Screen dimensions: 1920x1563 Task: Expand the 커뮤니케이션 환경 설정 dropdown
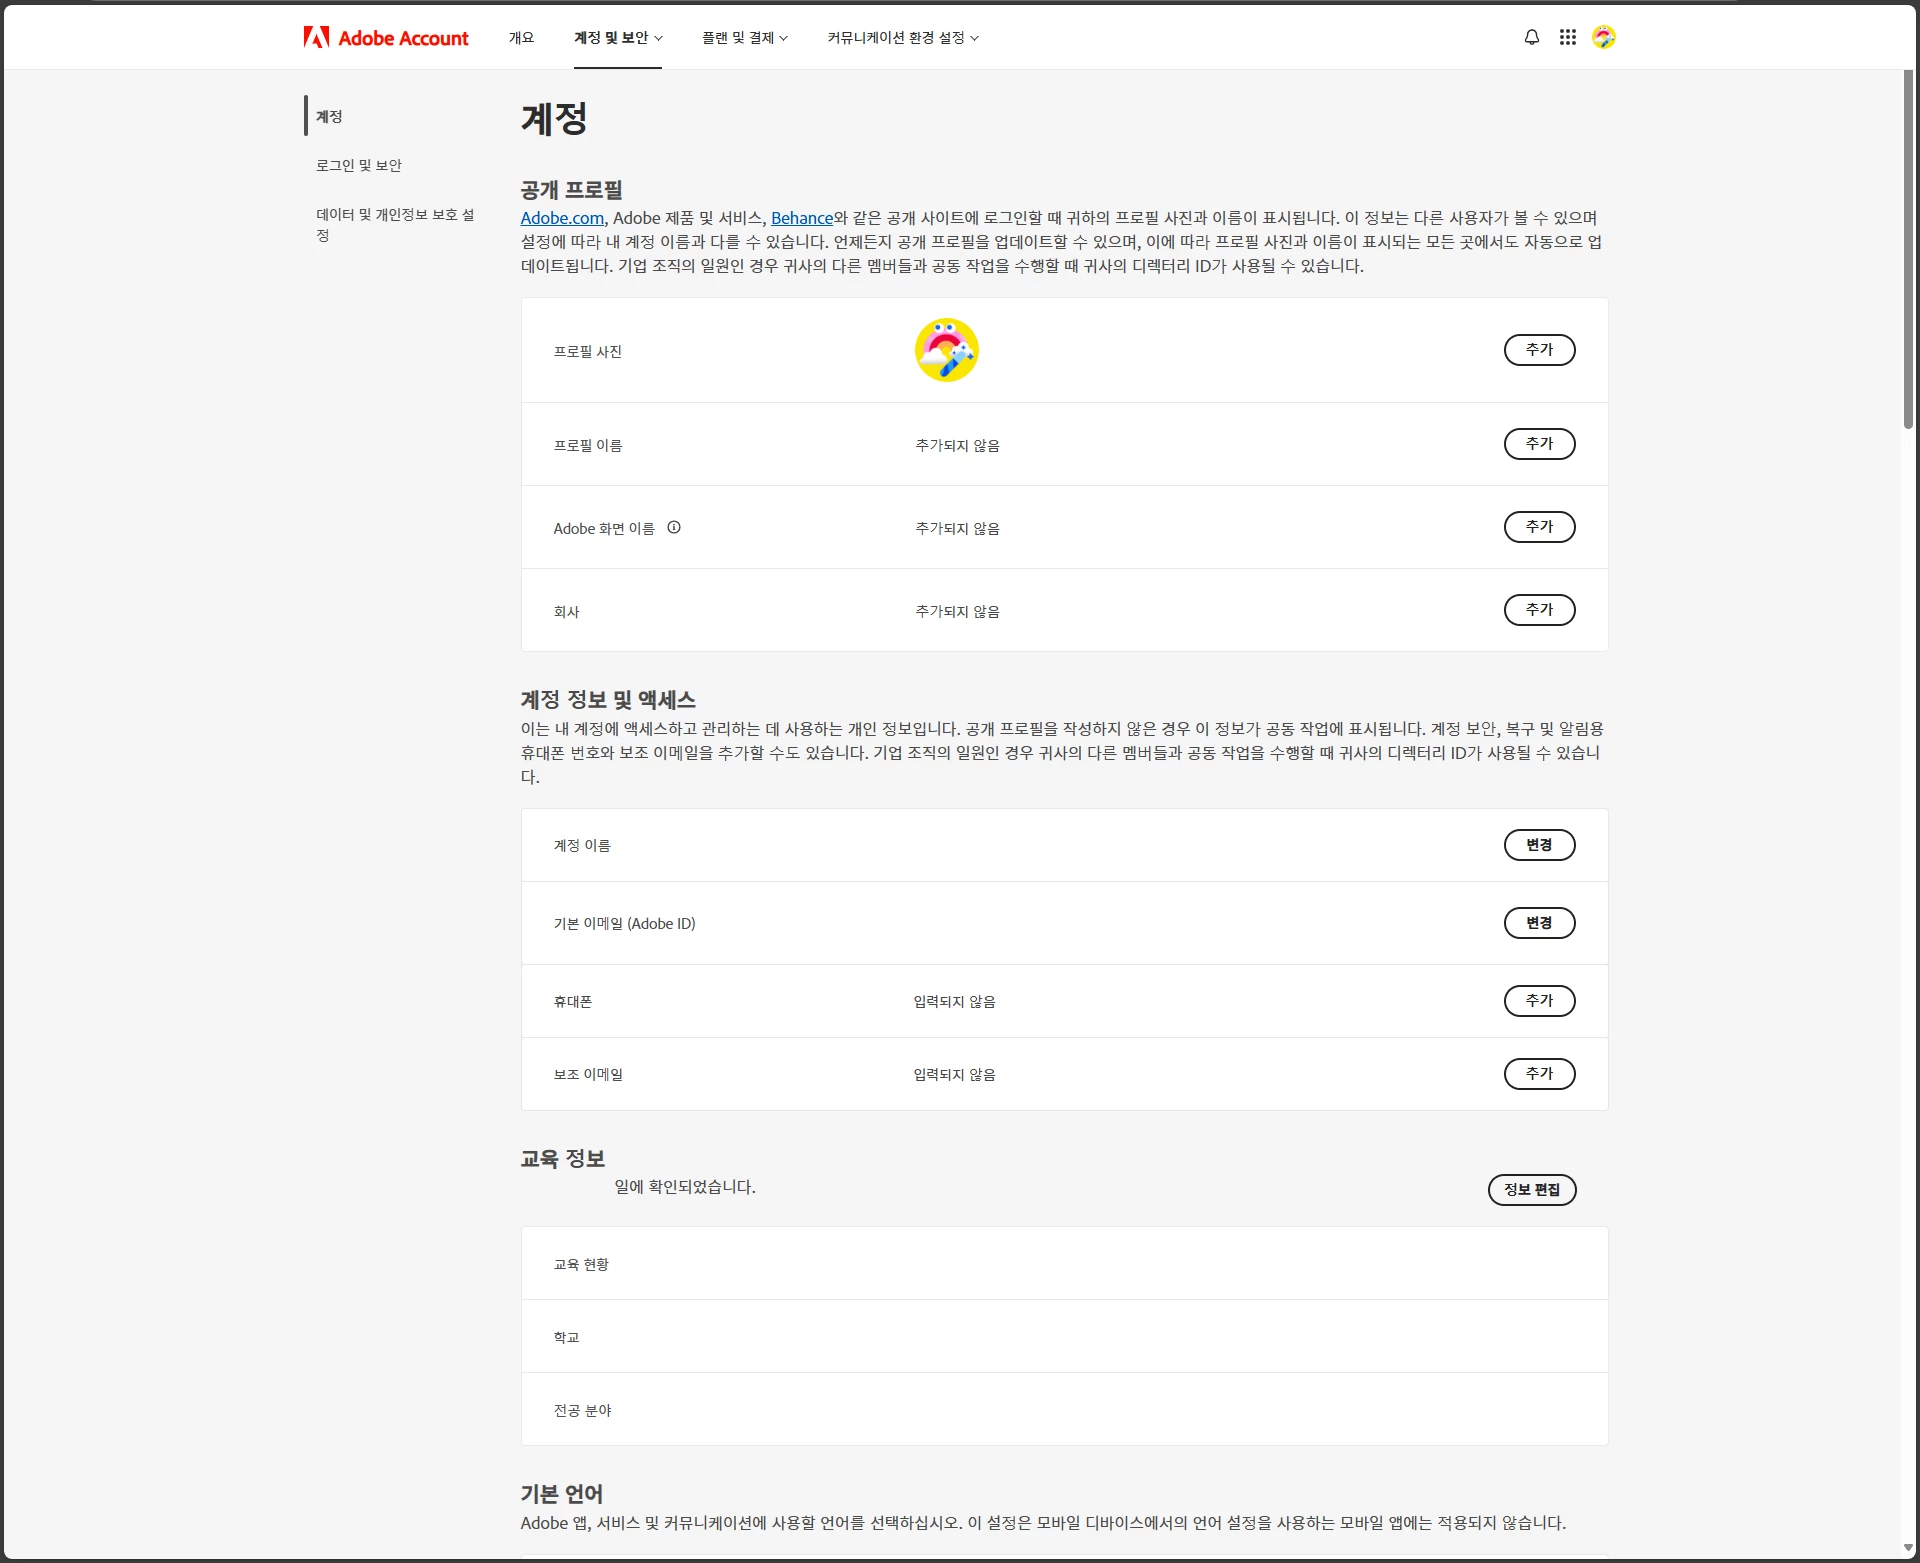pos(902,38)
